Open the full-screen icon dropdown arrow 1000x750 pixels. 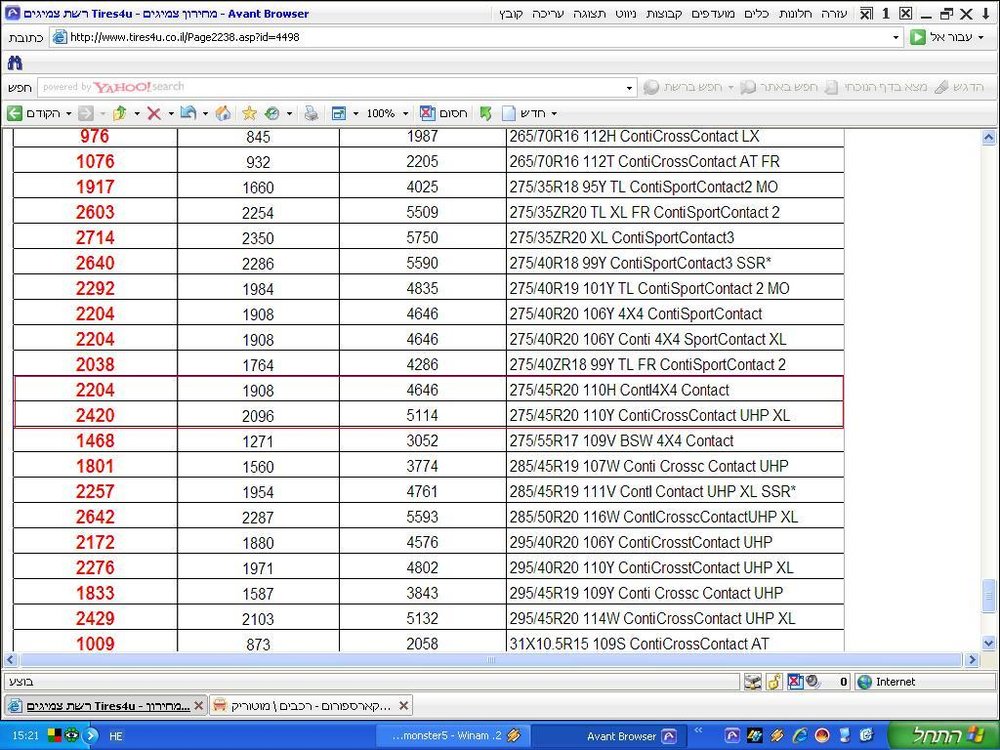pos(355,114)
